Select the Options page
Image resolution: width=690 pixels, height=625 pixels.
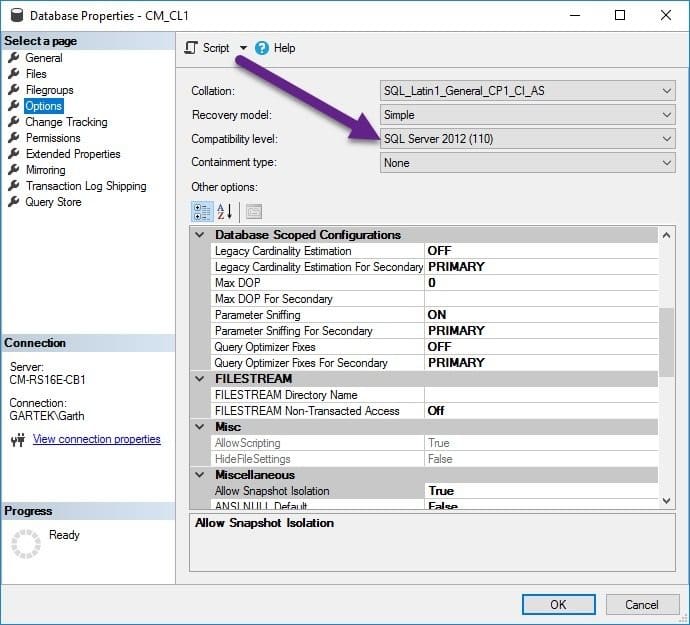(44, 106)
